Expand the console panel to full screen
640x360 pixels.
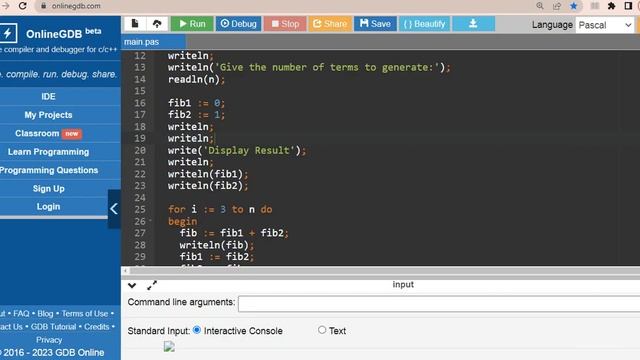pyautogui.click(x=152, y=285)
